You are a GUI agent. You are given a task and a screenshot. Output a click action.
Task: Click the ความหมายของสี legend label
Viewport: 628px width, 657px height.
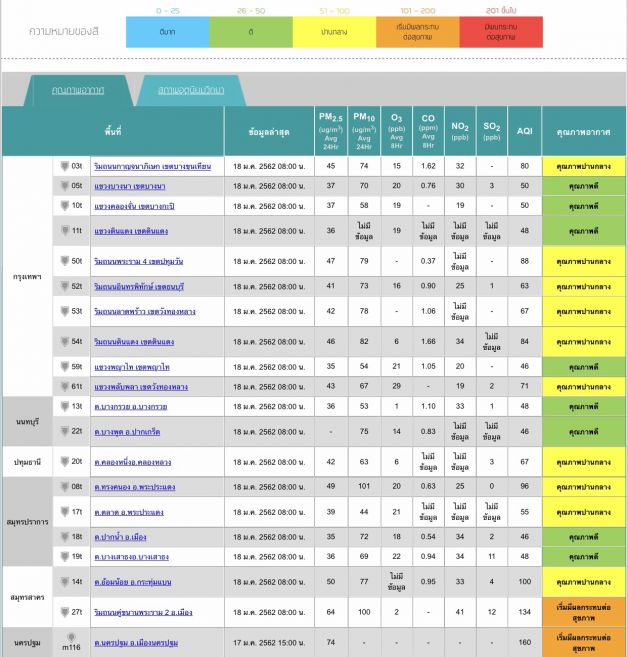(x=64, y=31)
